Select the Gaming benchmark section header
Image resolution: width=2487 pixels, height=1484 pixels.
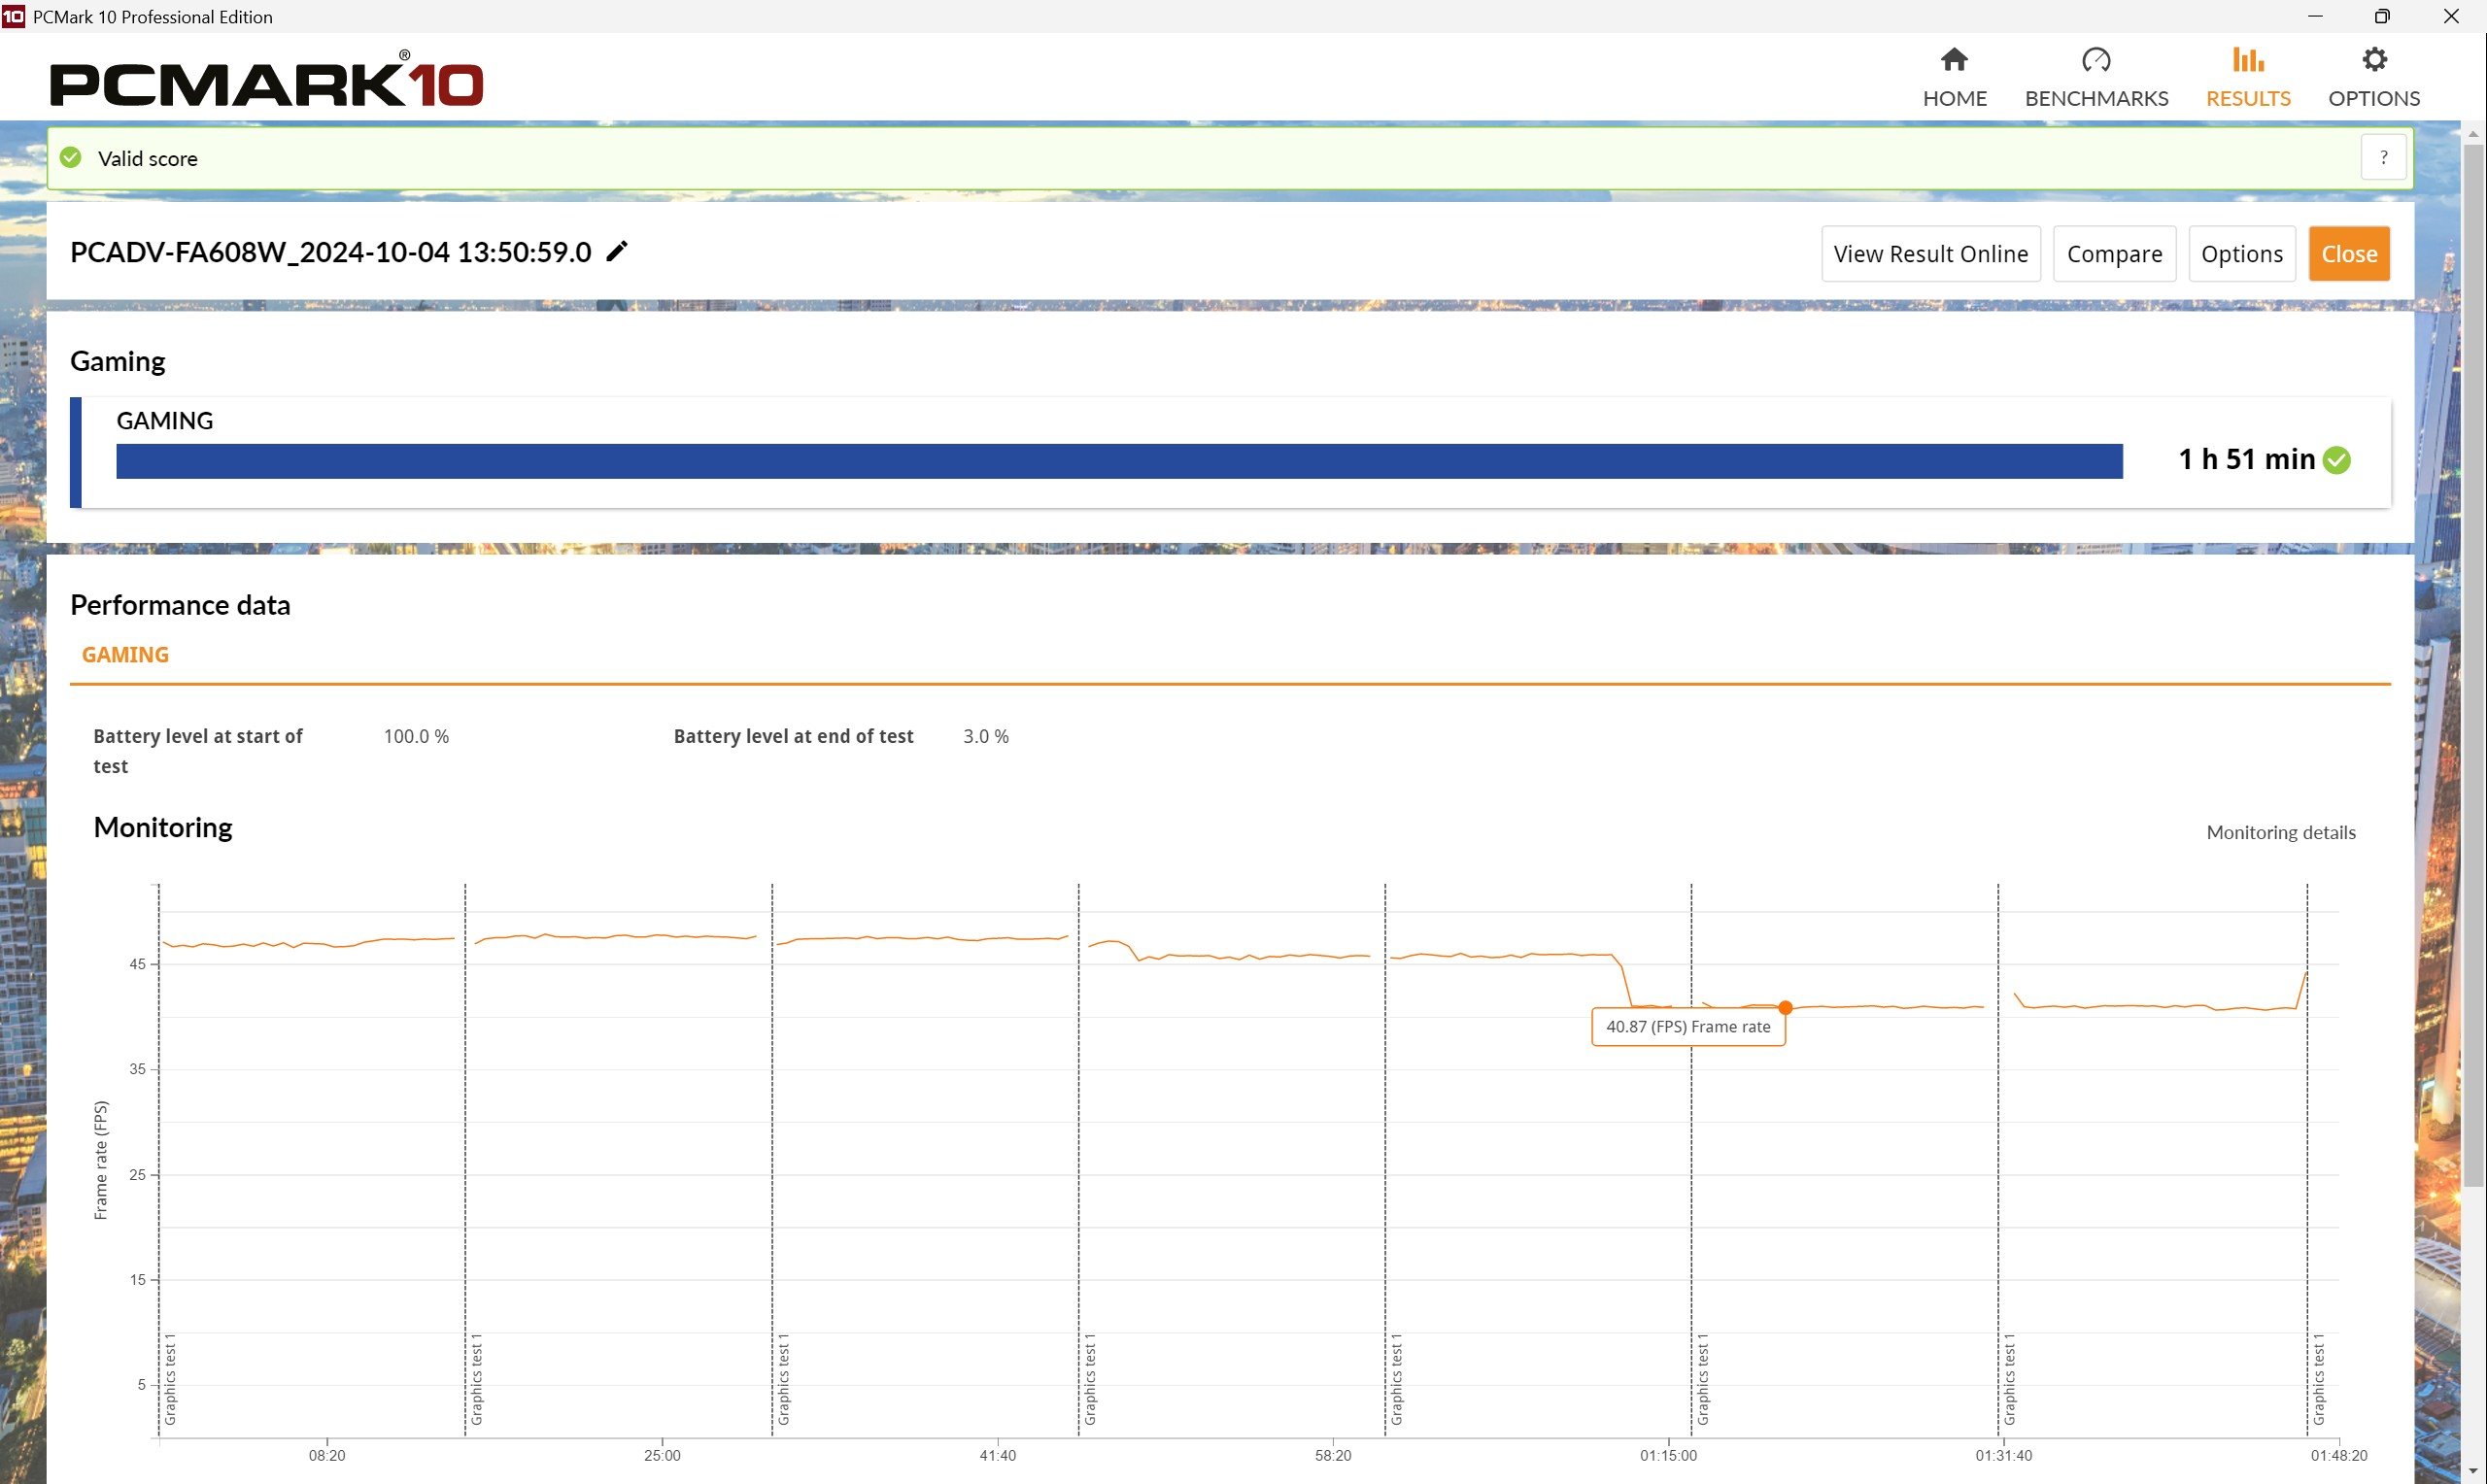point(117,360)
